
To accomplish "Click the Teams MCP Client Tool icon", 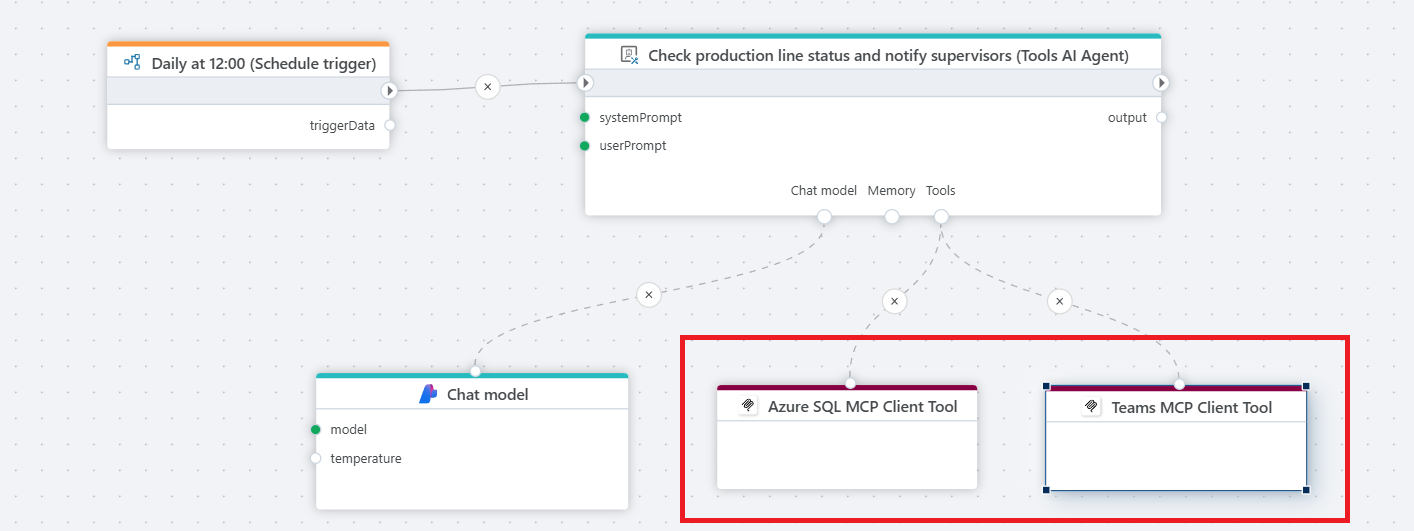I will [x=1092, y=407].
